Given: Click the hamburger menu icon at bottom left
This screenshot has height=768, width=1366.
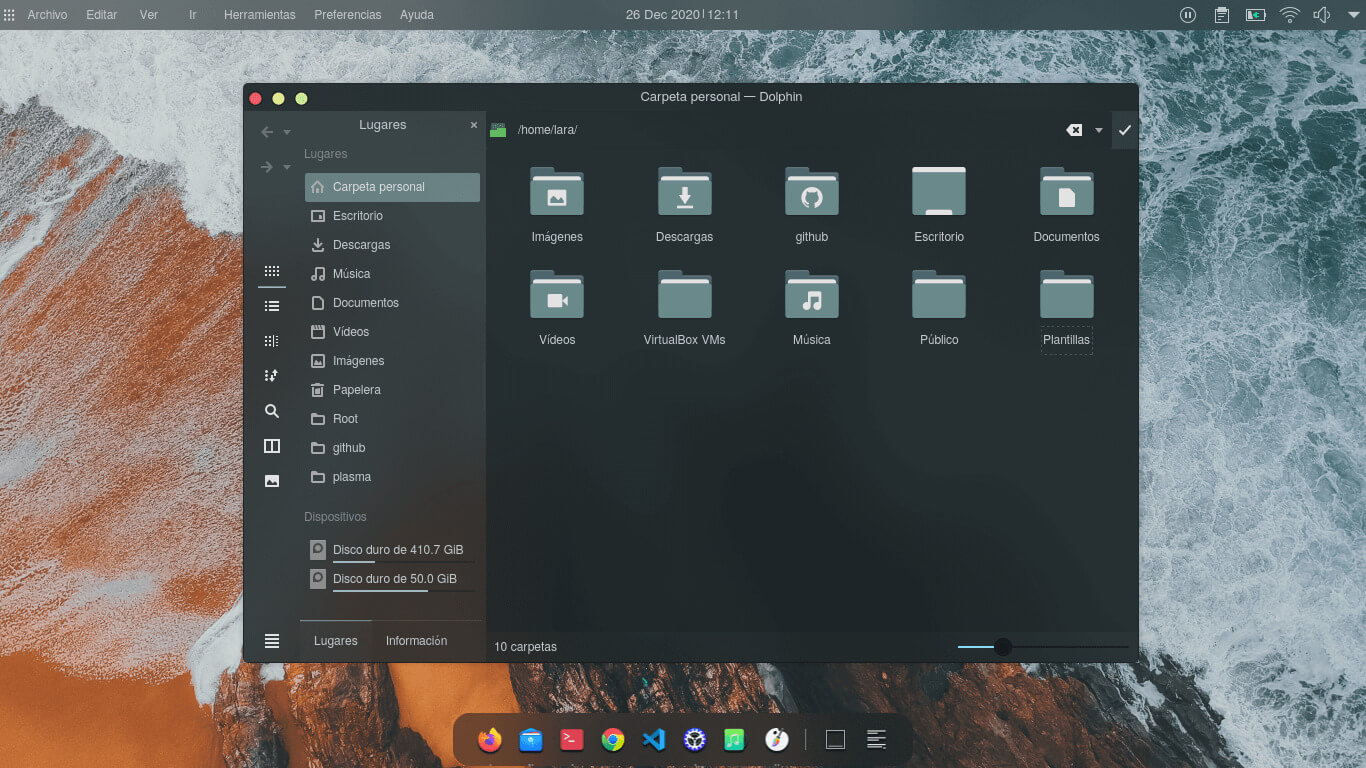Looking at the screenshot, I should click(x=271, y=641).
